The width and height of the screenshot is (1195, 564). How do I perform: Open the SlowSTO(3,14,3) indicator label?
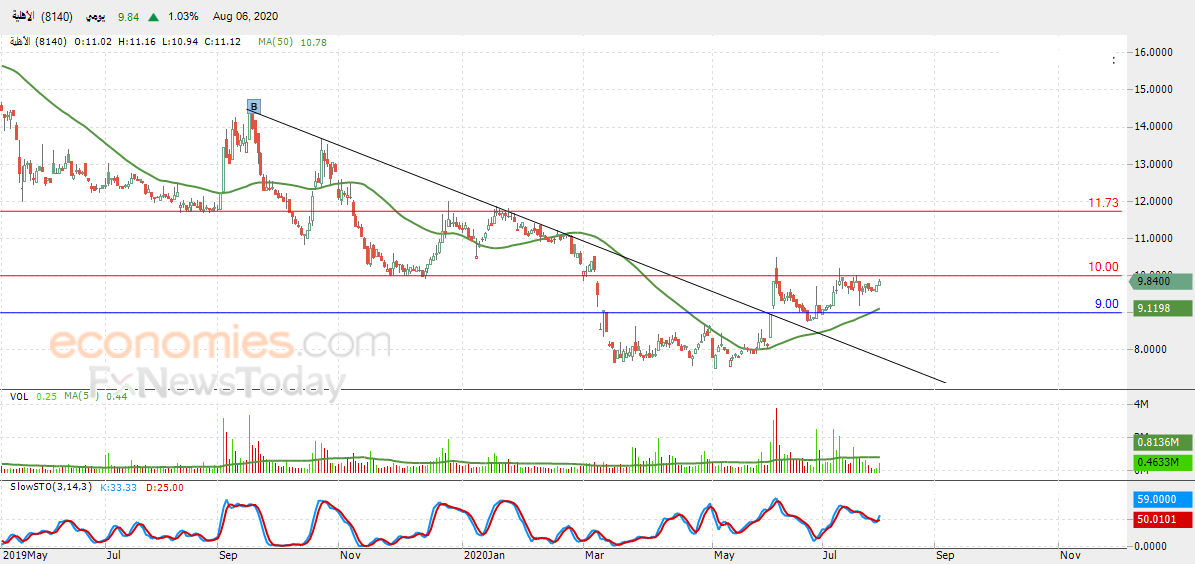(50, 487)
